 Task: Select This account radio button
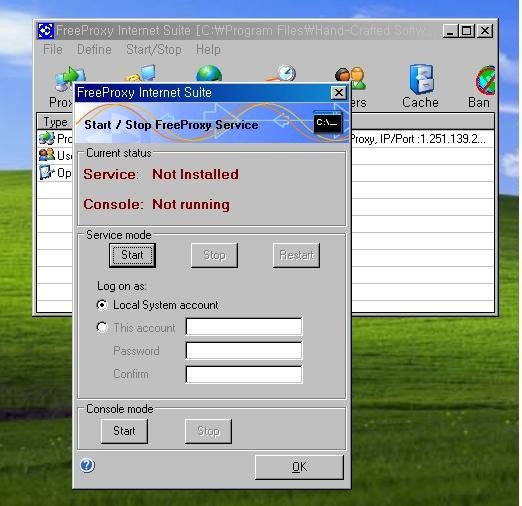[x=102, y=327]
